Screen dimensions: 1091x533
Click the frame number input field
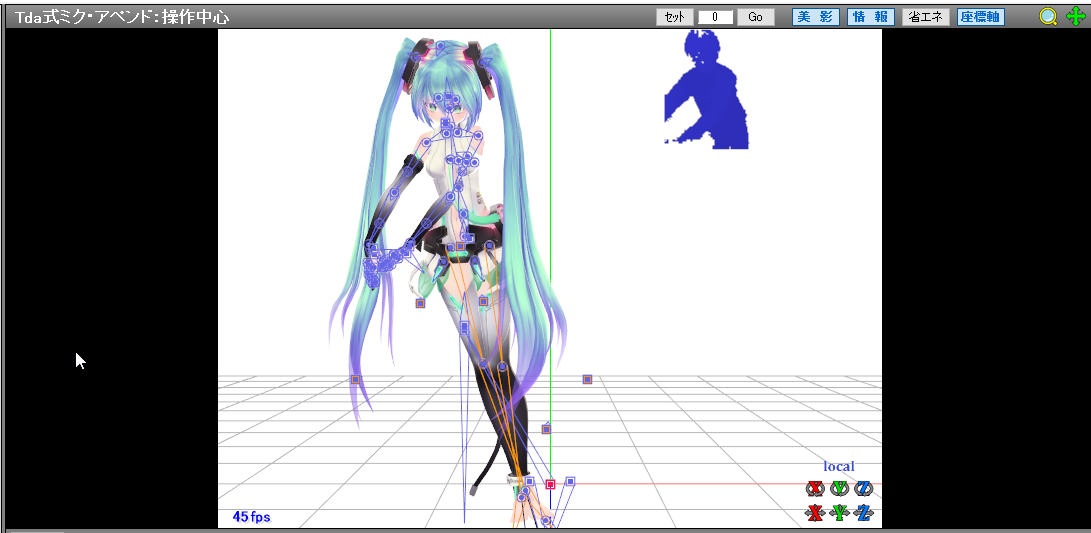(x=715, y=17)
